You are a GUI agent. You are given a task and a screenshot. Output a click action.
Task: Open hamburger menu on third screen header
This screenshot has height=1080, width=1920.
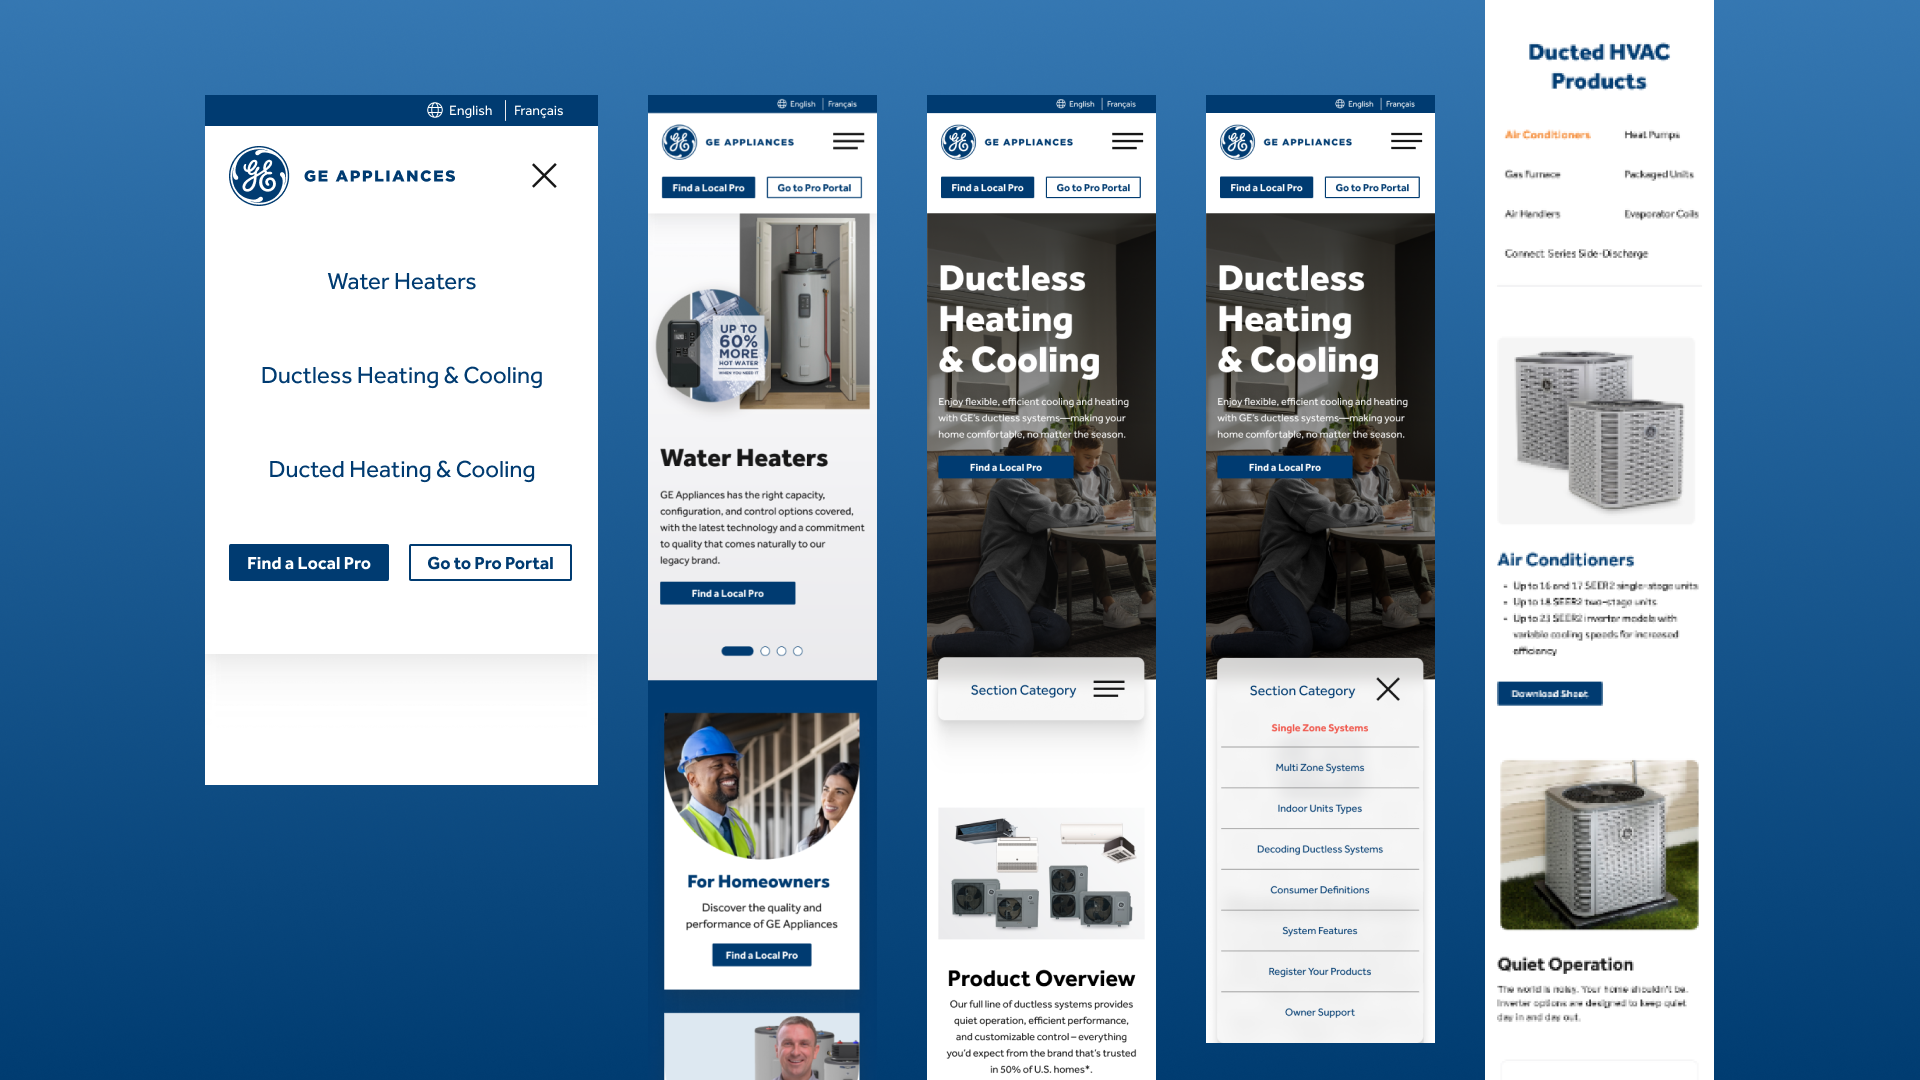point(1127,142)
